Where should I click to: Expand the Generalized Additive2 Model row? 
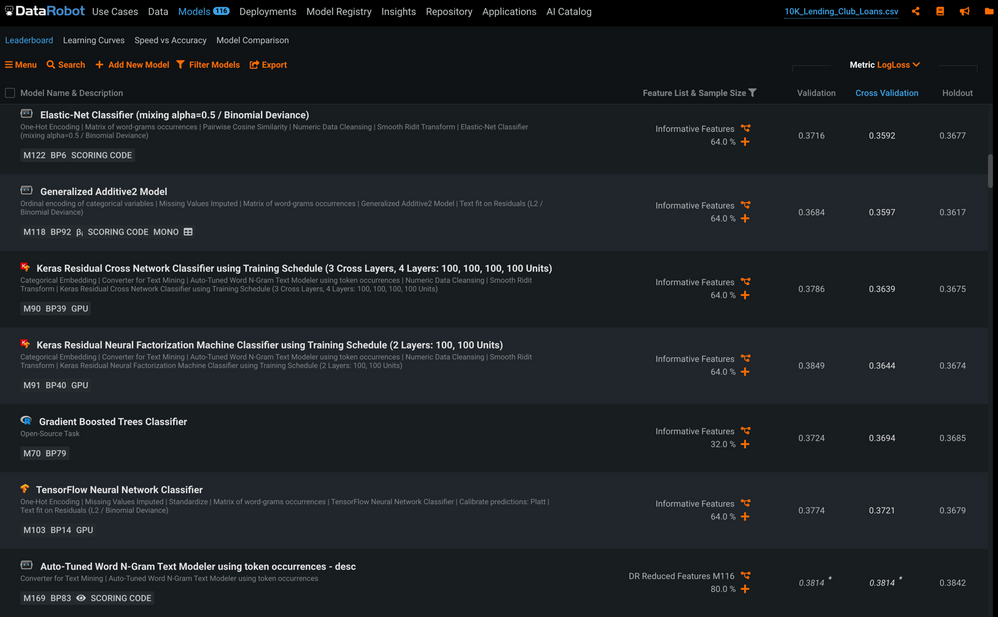[103, 192]
